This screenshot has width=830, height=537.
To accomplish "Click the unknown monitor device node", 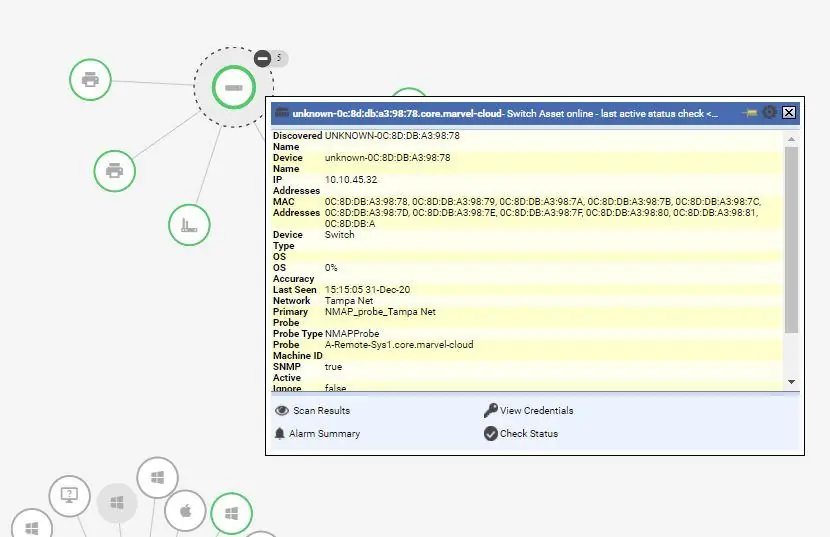I will point(69,496).
